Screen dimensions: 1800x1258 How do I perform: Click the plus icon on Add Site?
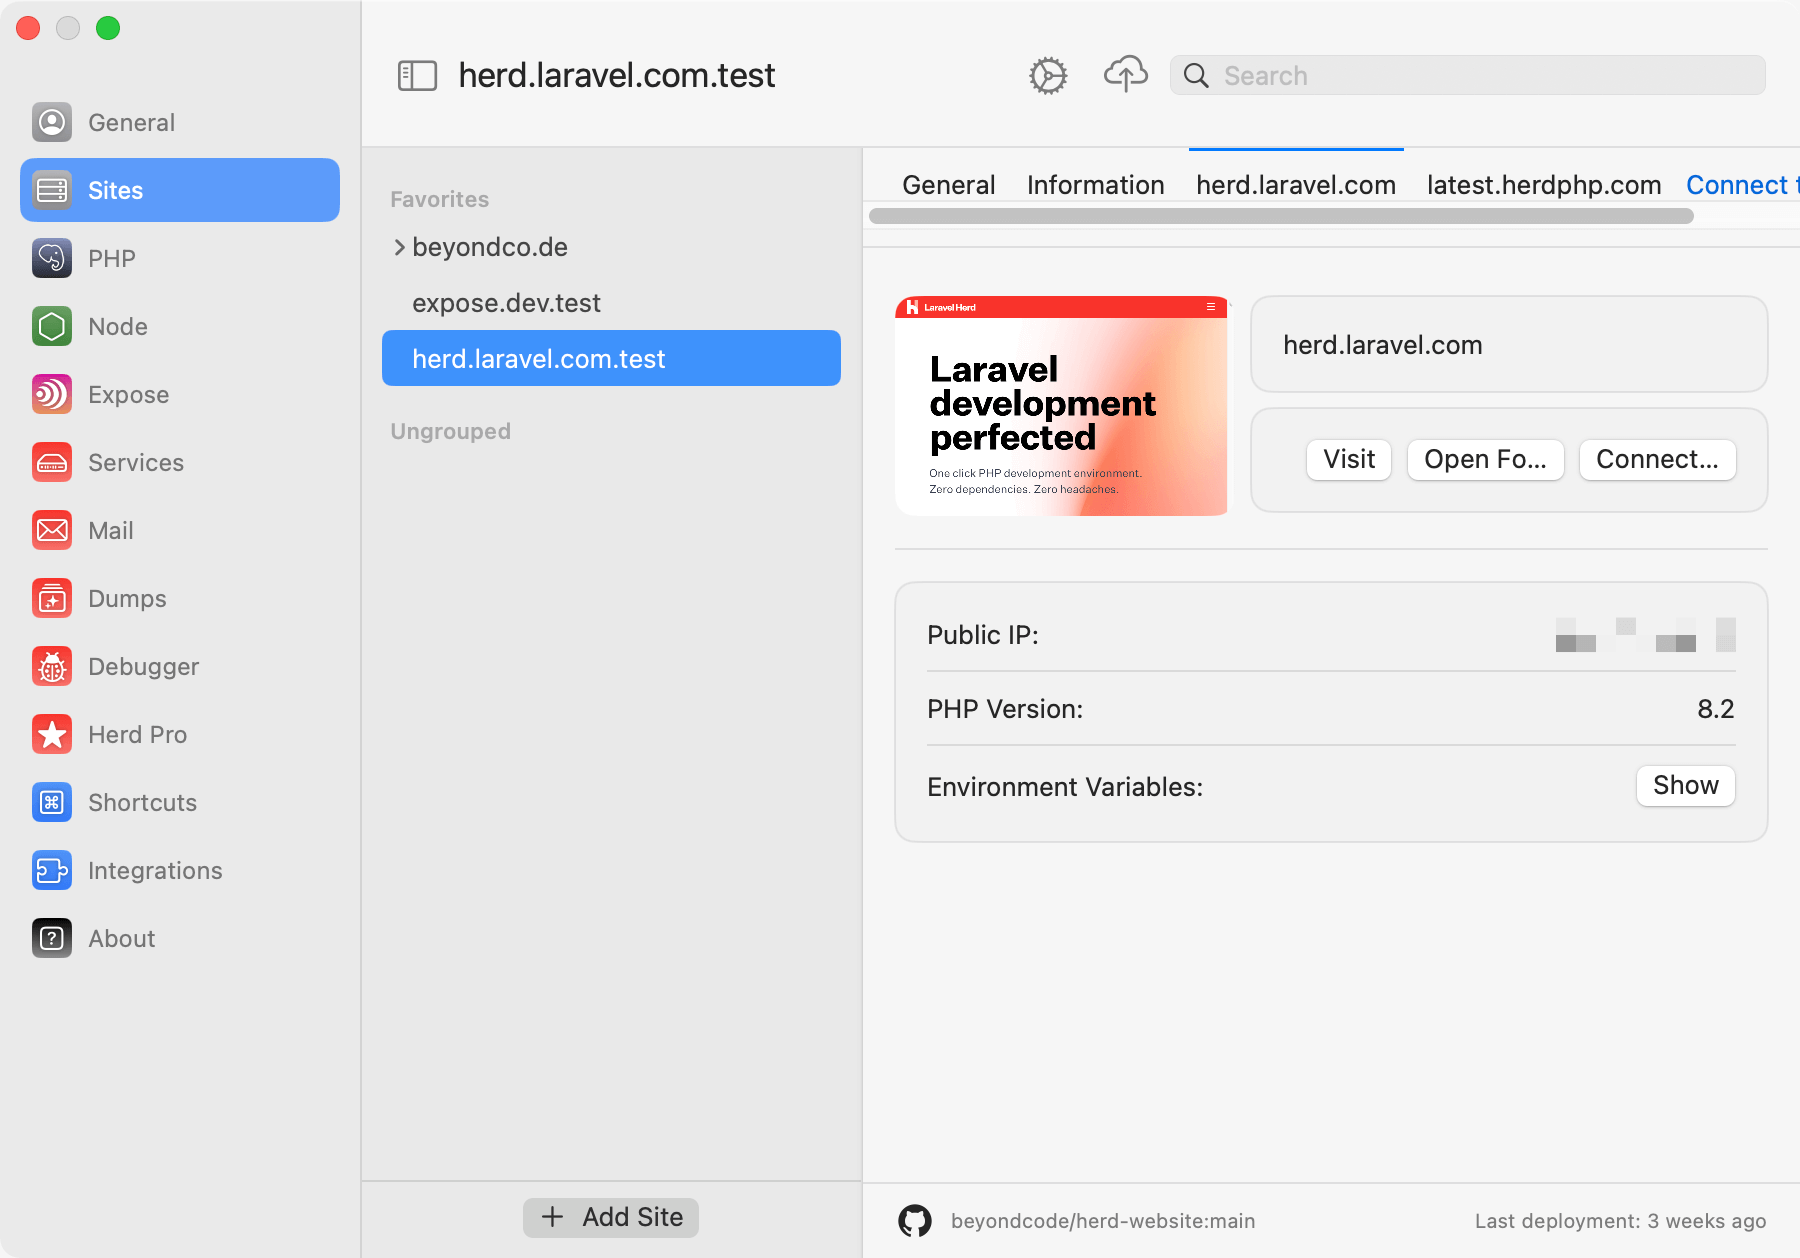click(552, 1217)
